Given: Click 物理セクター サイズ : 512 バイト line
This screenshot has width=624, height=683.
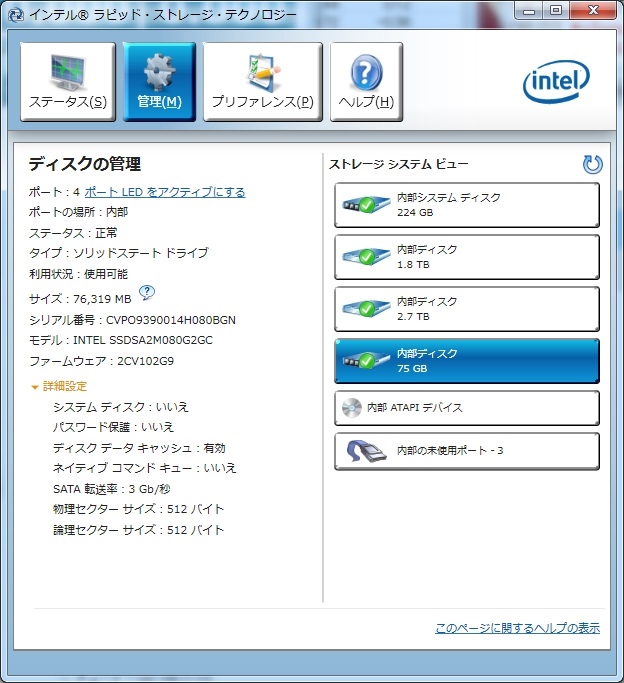Looking at the screenshot, I should (x=138, y=509).
